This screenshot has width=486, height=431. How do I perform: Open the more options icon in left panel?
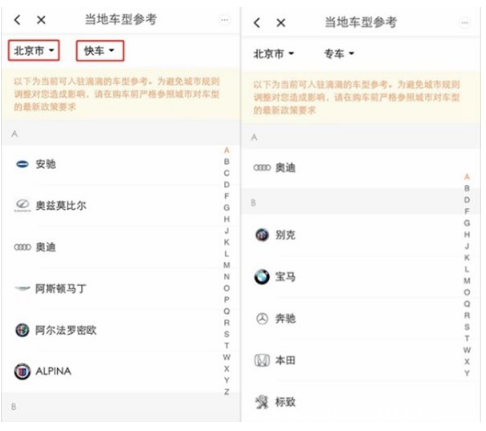[225, 20]
